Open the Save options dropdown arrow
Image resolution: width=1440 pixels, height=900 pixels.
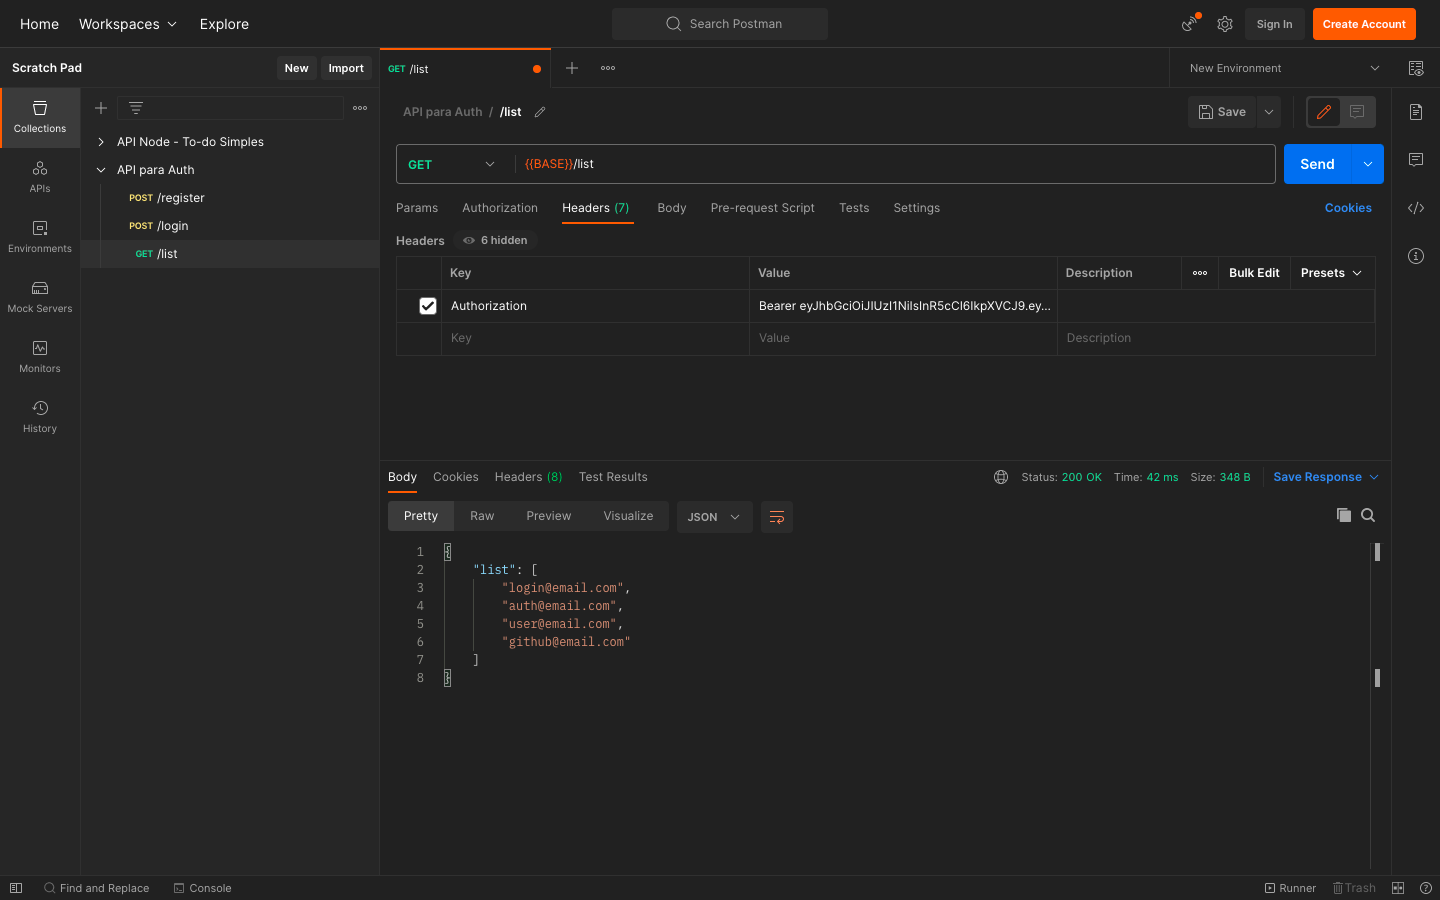pos(1269,112)
